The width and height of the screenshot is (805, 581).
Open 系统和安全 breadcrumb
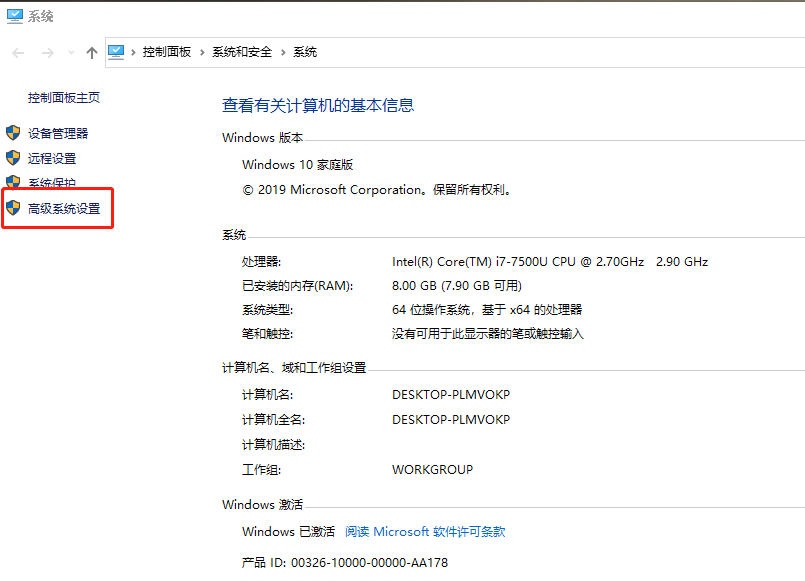pos(242,52)
